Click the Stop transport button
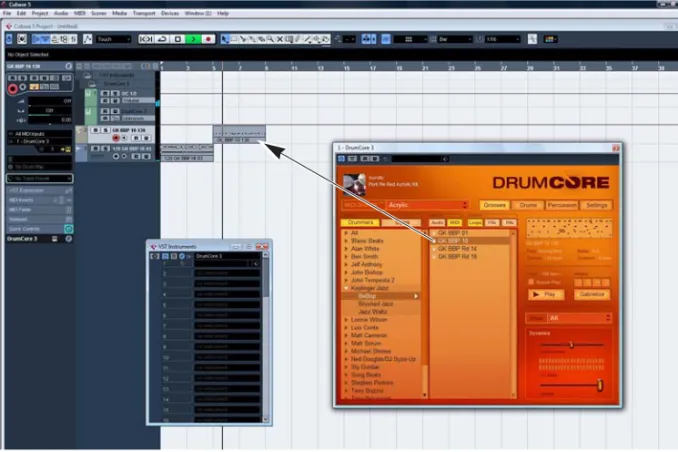 pos(178,39)
